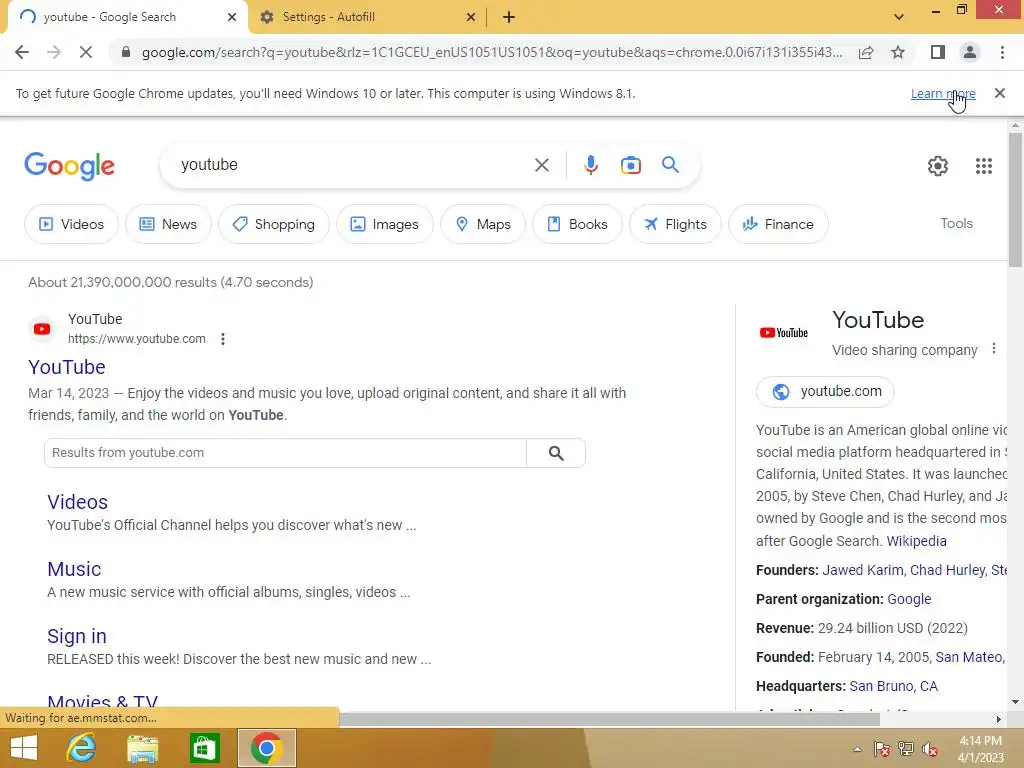Filter results by Finance
This screenshot has height=768, width=1024.
pyautogui.click(x=778, y=224)
